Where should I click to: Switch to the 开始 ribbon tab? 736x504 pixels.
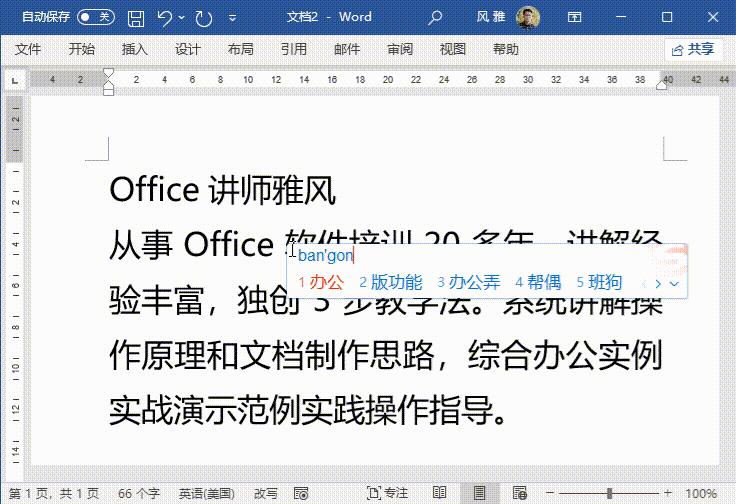click(82, 49)
